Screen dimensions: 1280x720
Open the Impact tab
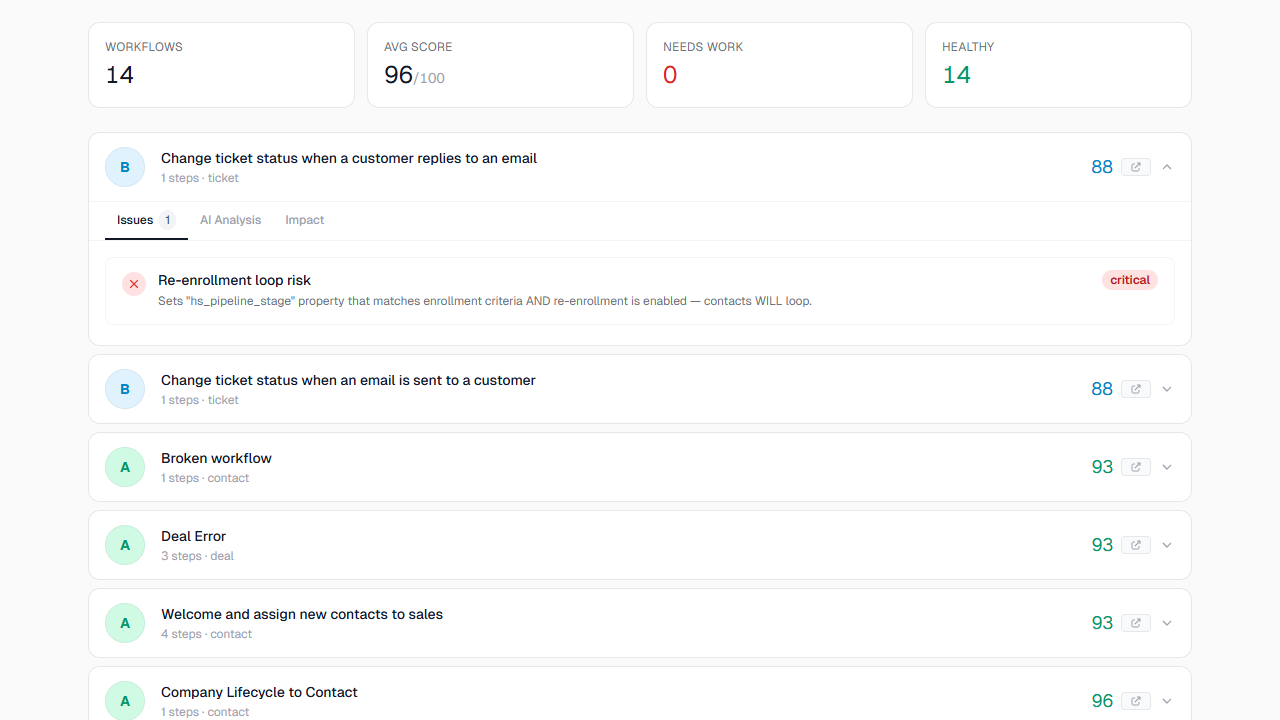click(304, 220)
